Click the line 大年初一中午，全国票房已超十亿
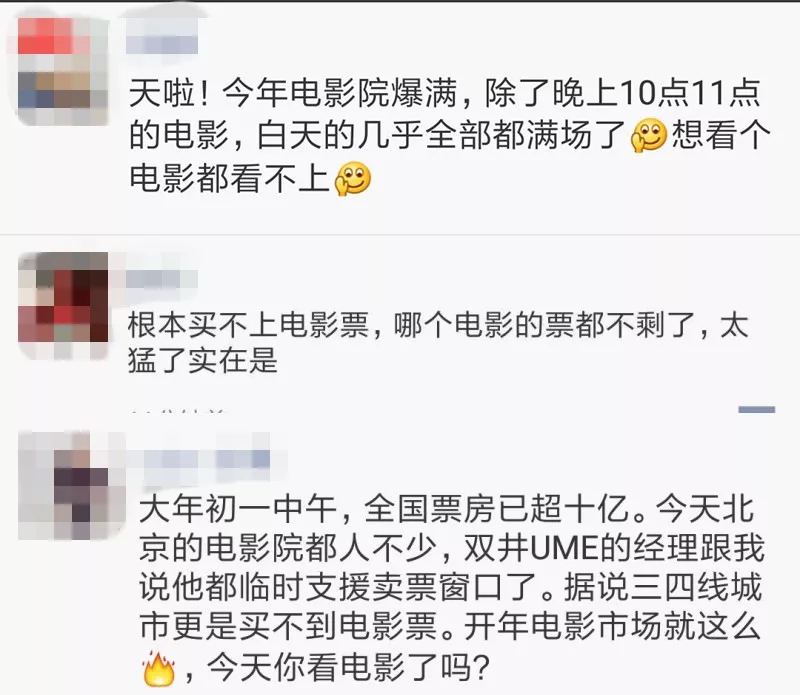The height and width of the screenshot is (695, 800). (392, 509)
